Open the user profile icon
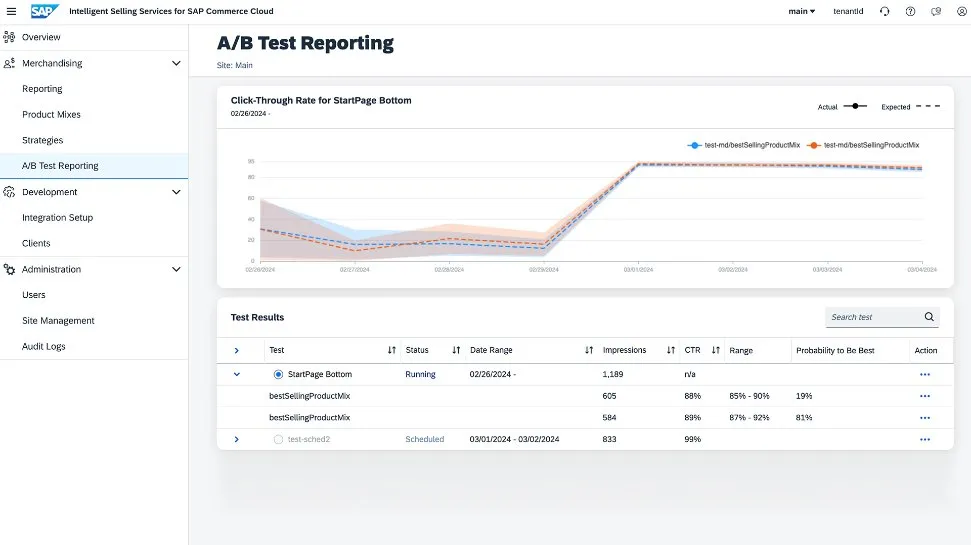The width and height of the screenshot is (971, 545). coord(962,11)
